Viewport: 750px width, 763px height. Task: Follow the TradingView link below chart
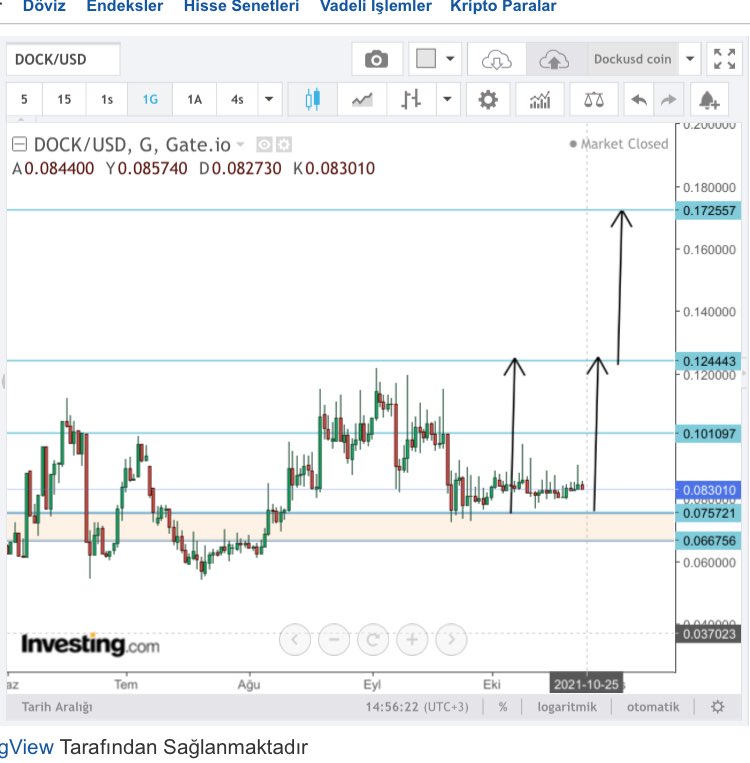[x=27, y=747]
